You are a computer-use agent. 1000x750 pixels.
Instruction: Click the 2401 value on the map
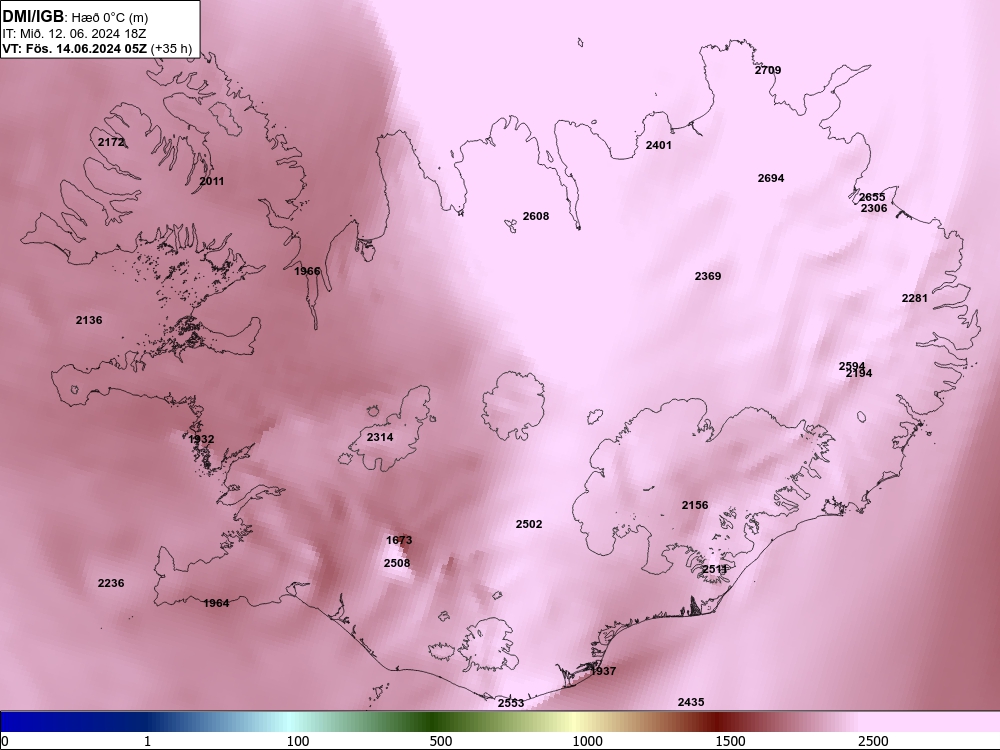tap(659, 145)
